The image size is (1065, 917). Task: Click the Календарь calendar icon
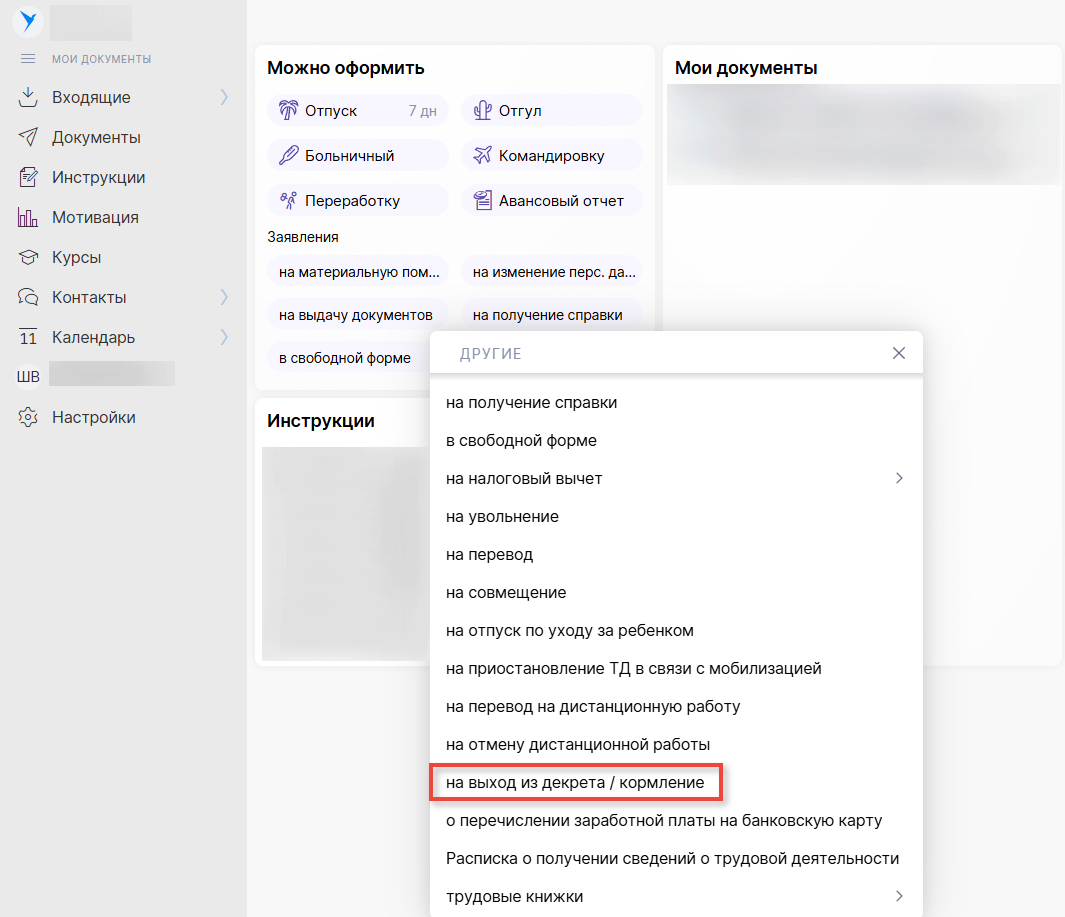[28, 337]
